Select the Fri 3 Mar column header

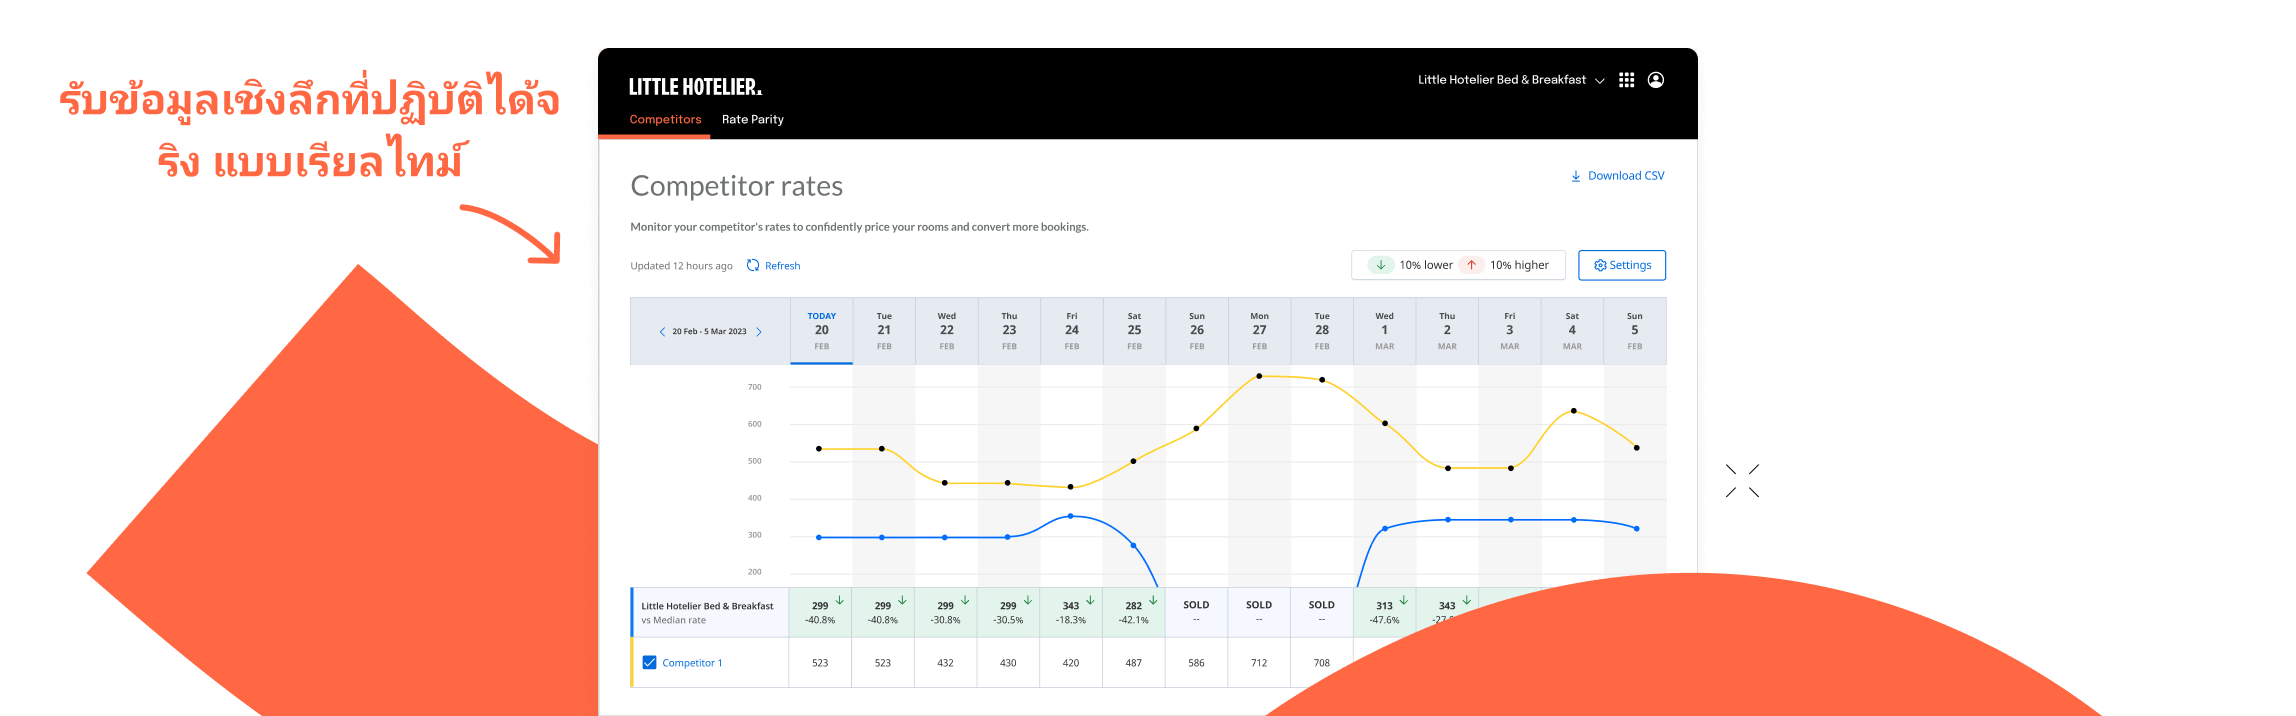(1510, 331)
